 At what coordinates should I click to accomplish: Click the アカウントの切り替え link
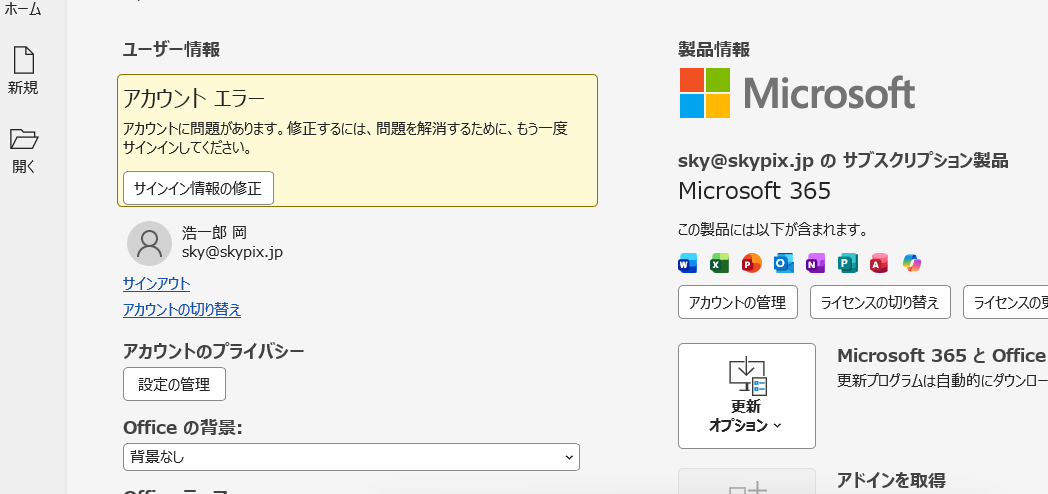pos(182,310)
